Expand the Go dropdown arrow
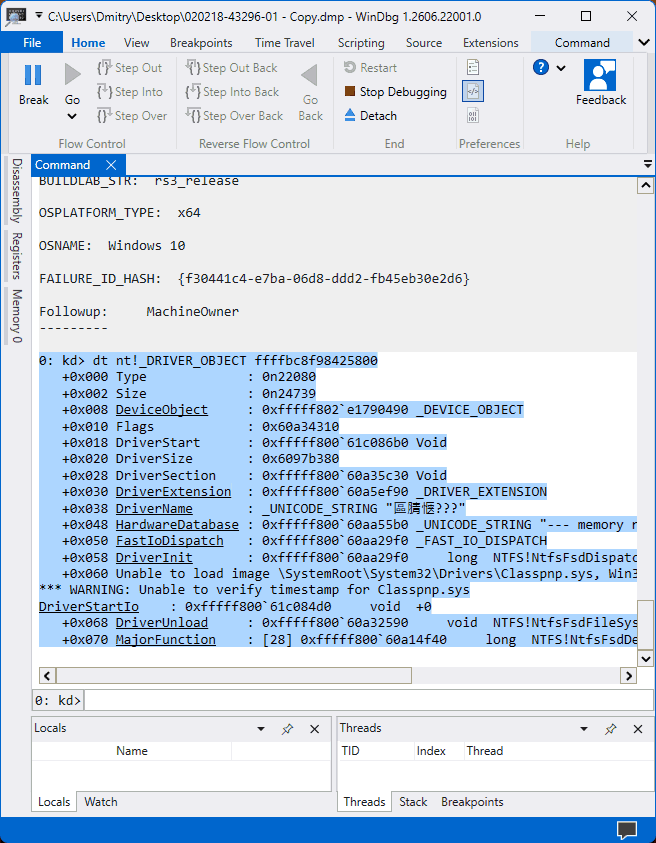 (72, 116)
